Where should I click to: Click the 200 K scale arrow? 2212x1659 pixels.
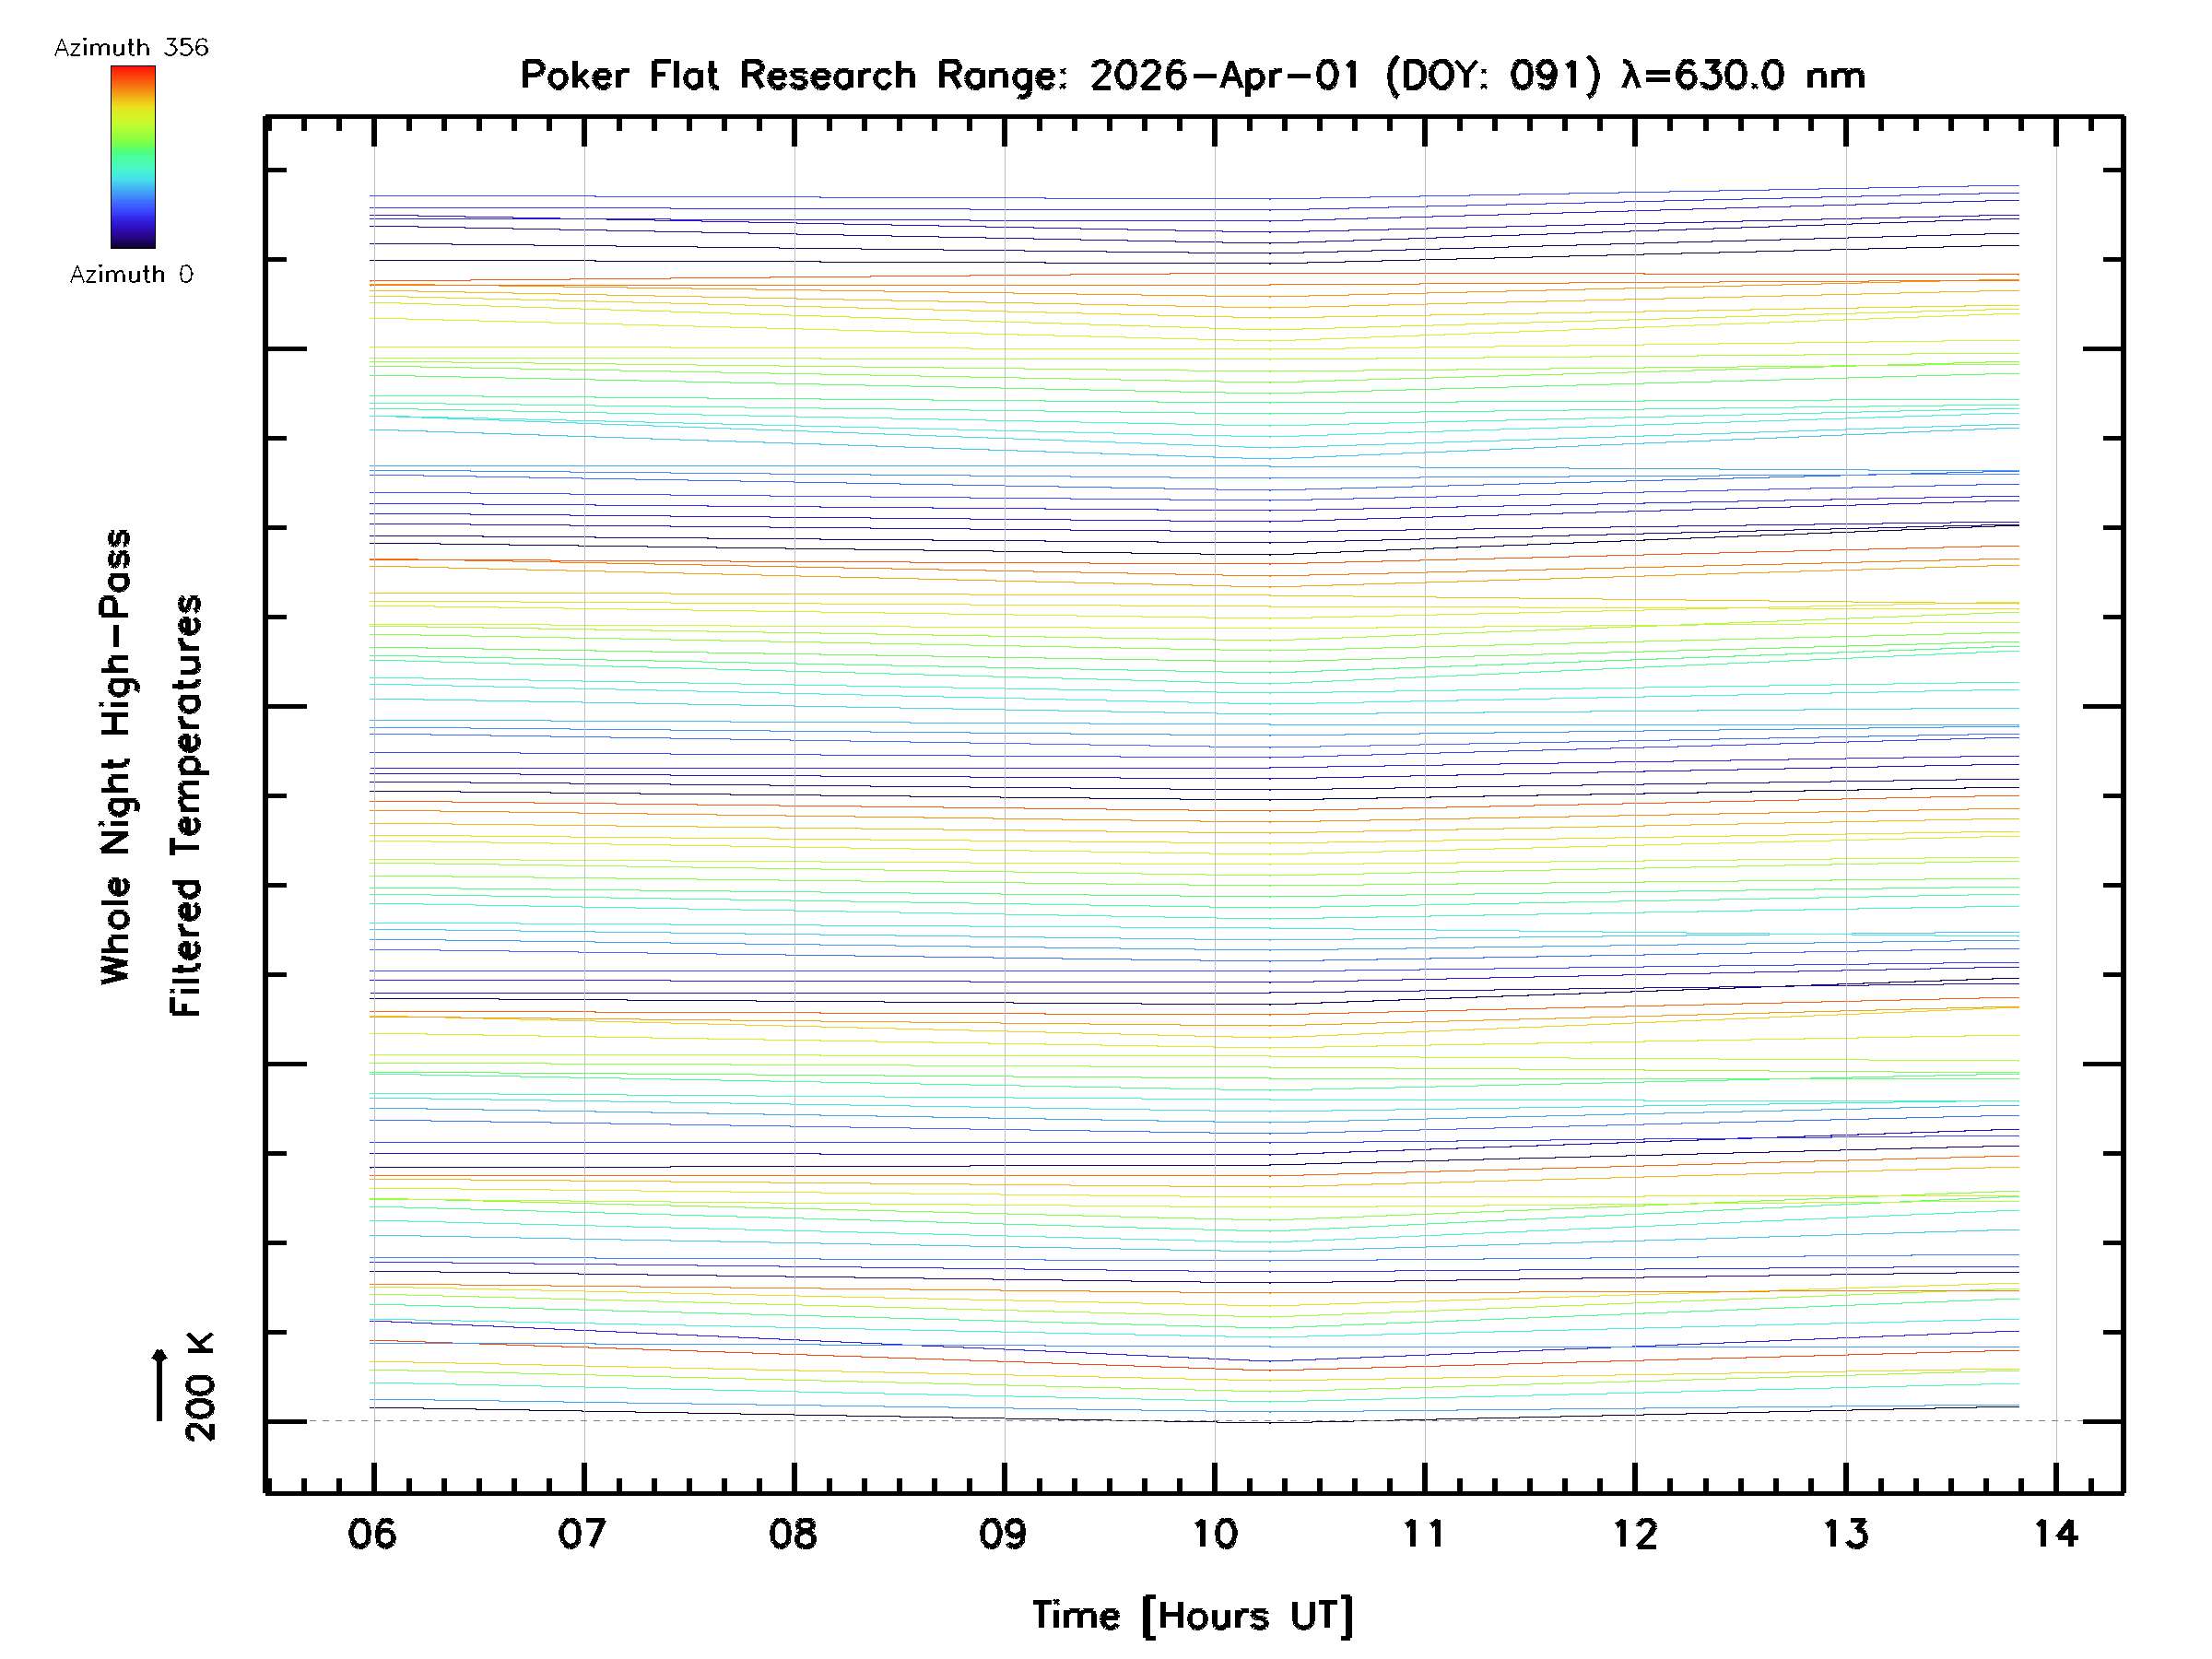coord(160,1385)
